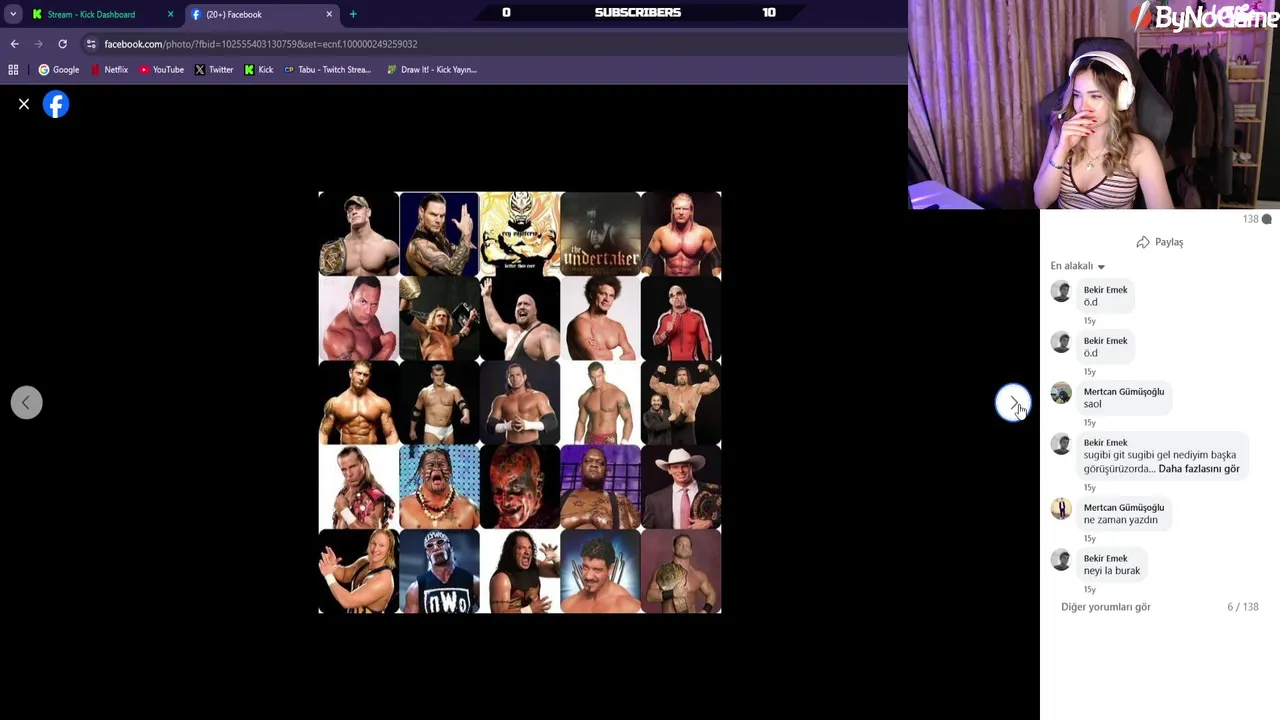Open the Twitter bookmark
Screen dimensions: 1280x720
[214, 70]
